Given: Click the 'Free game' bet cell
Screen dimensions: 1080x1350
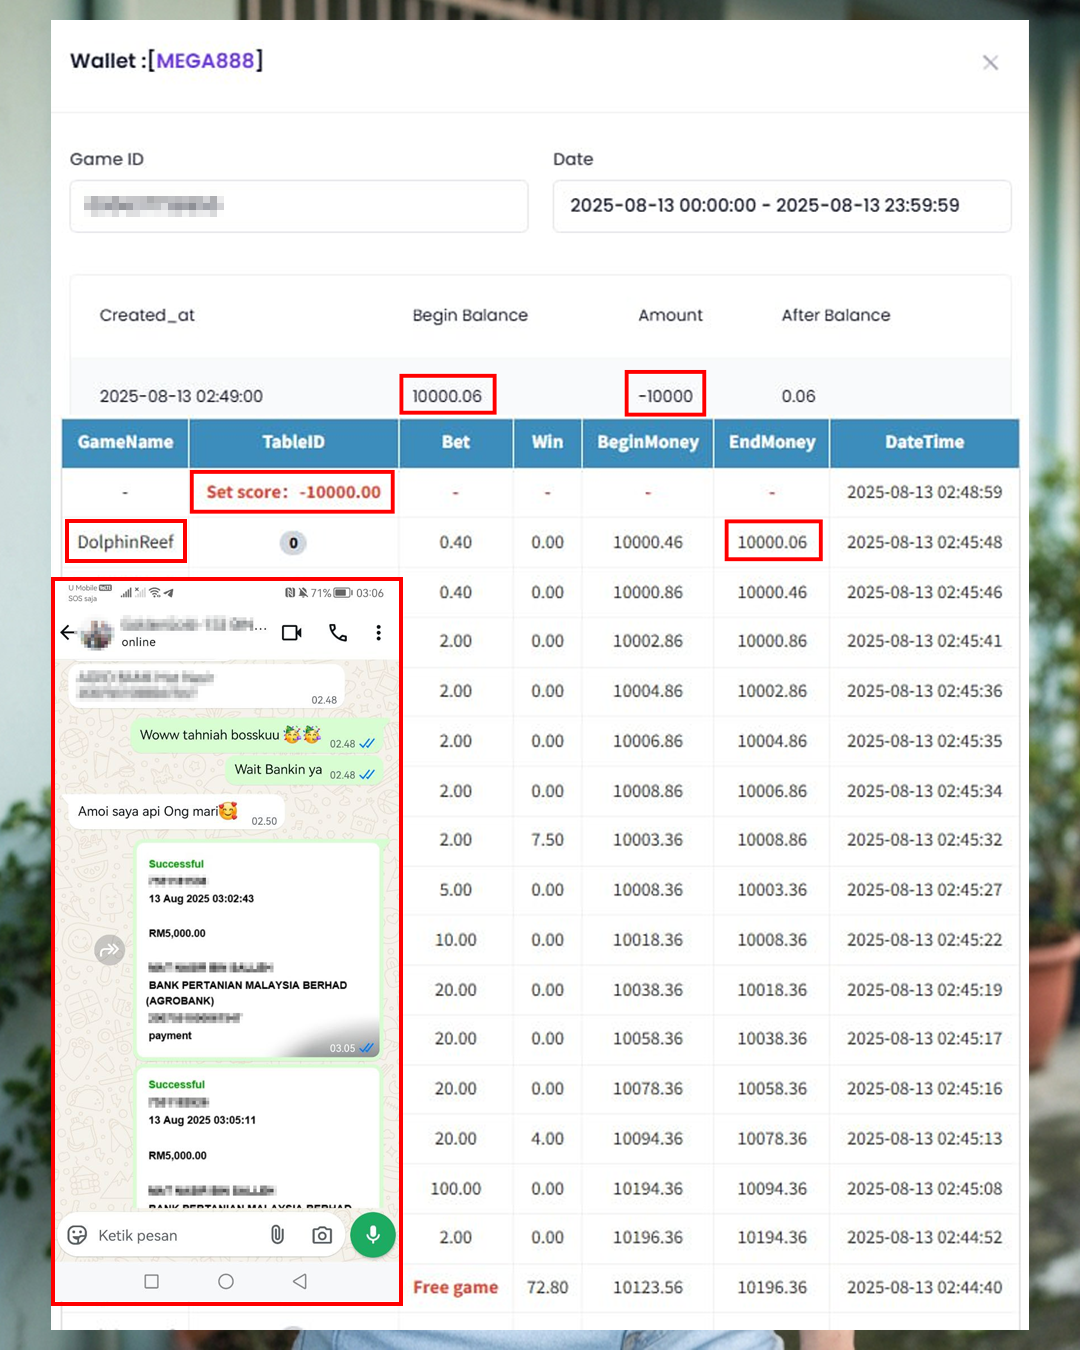Looking at the screenshot, I should (456, 1287).
